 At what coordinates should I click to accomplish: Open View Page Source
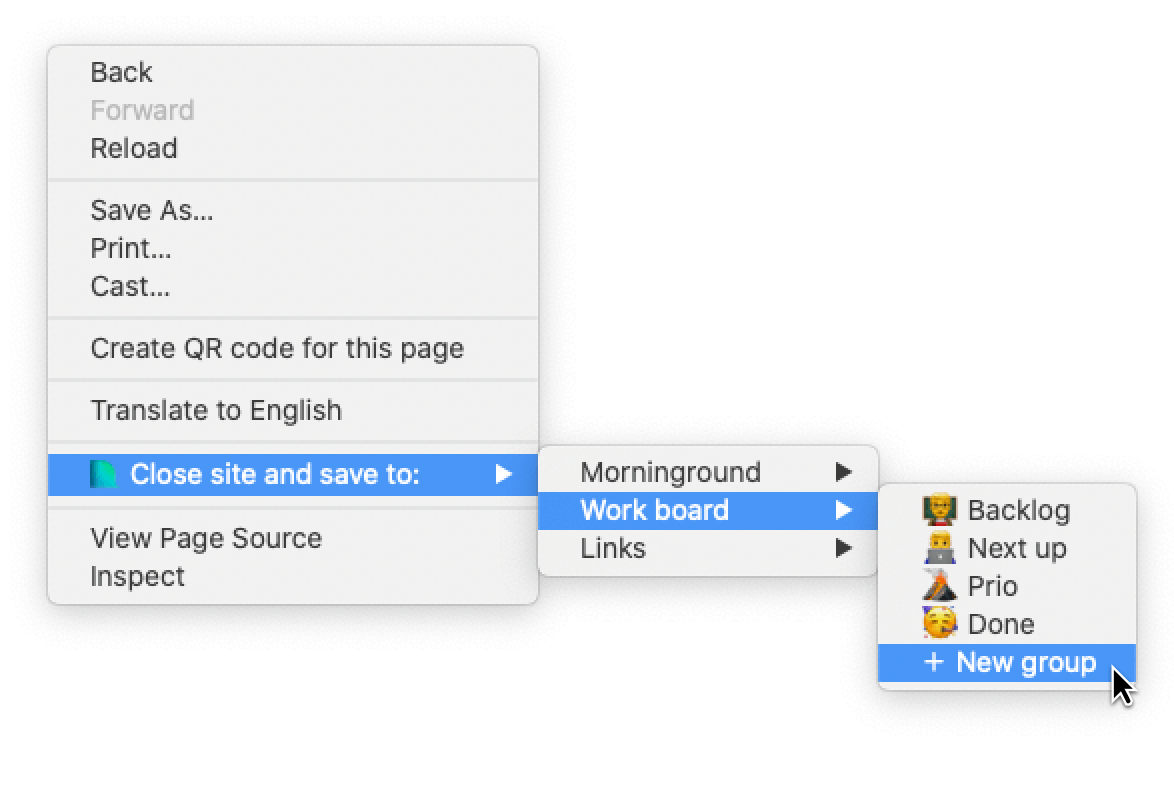[206, 538]
